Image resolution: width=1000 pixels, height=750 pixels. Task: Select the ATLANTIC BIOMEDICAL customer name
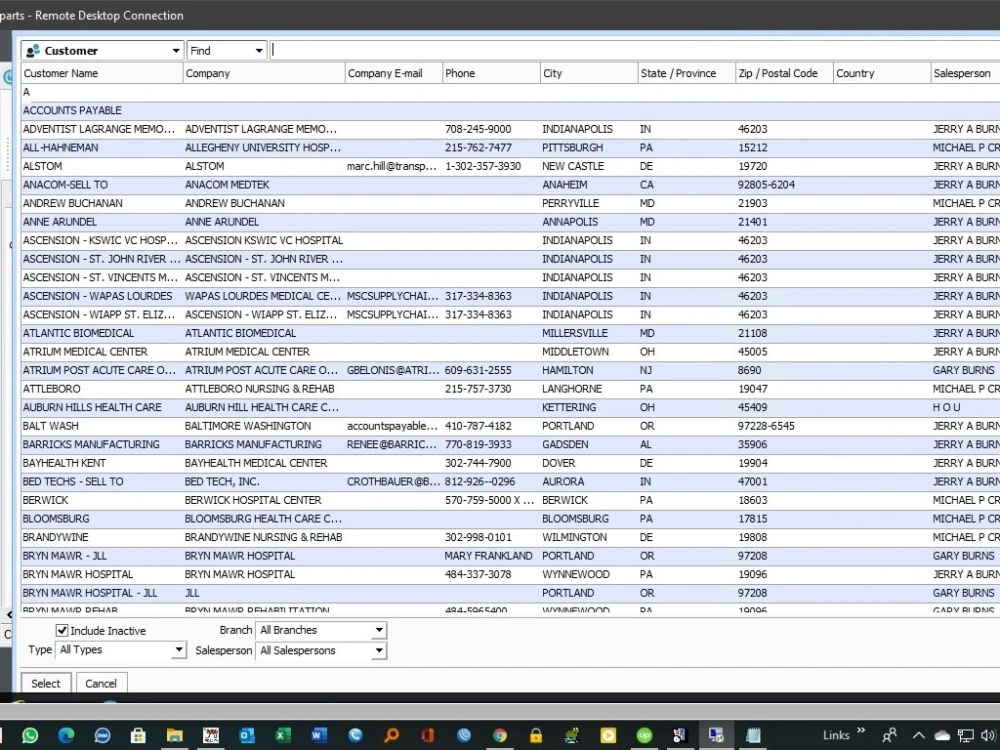(78, 333)
